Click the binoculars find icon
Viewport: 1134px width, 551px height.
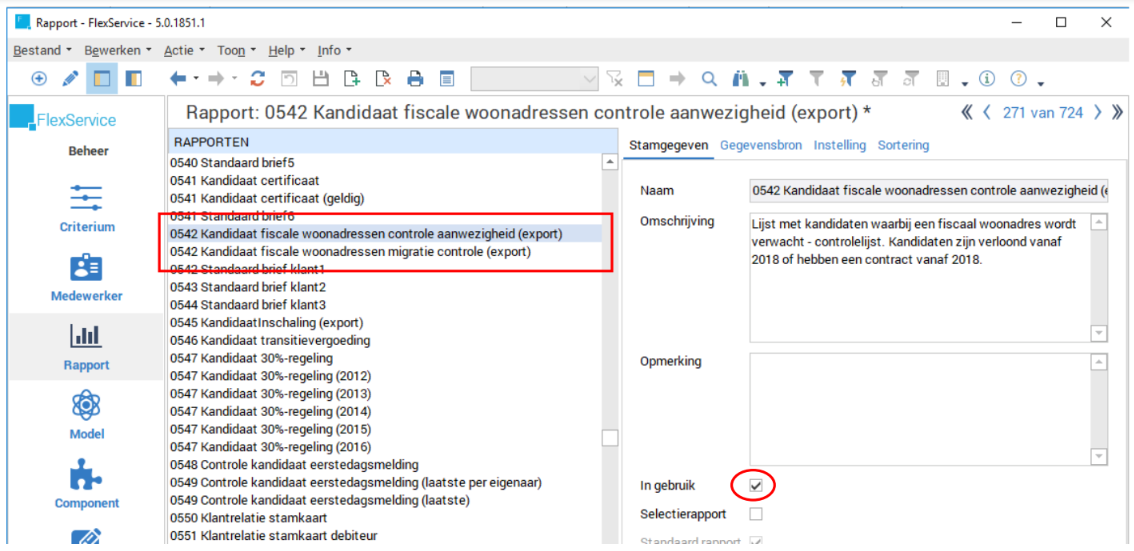click(741, 79)
